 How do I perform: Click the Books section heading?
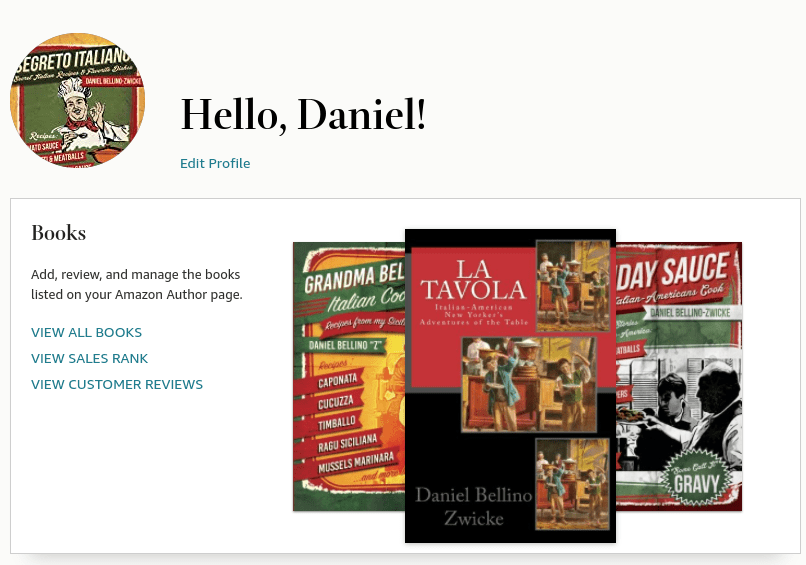[59, 233]
